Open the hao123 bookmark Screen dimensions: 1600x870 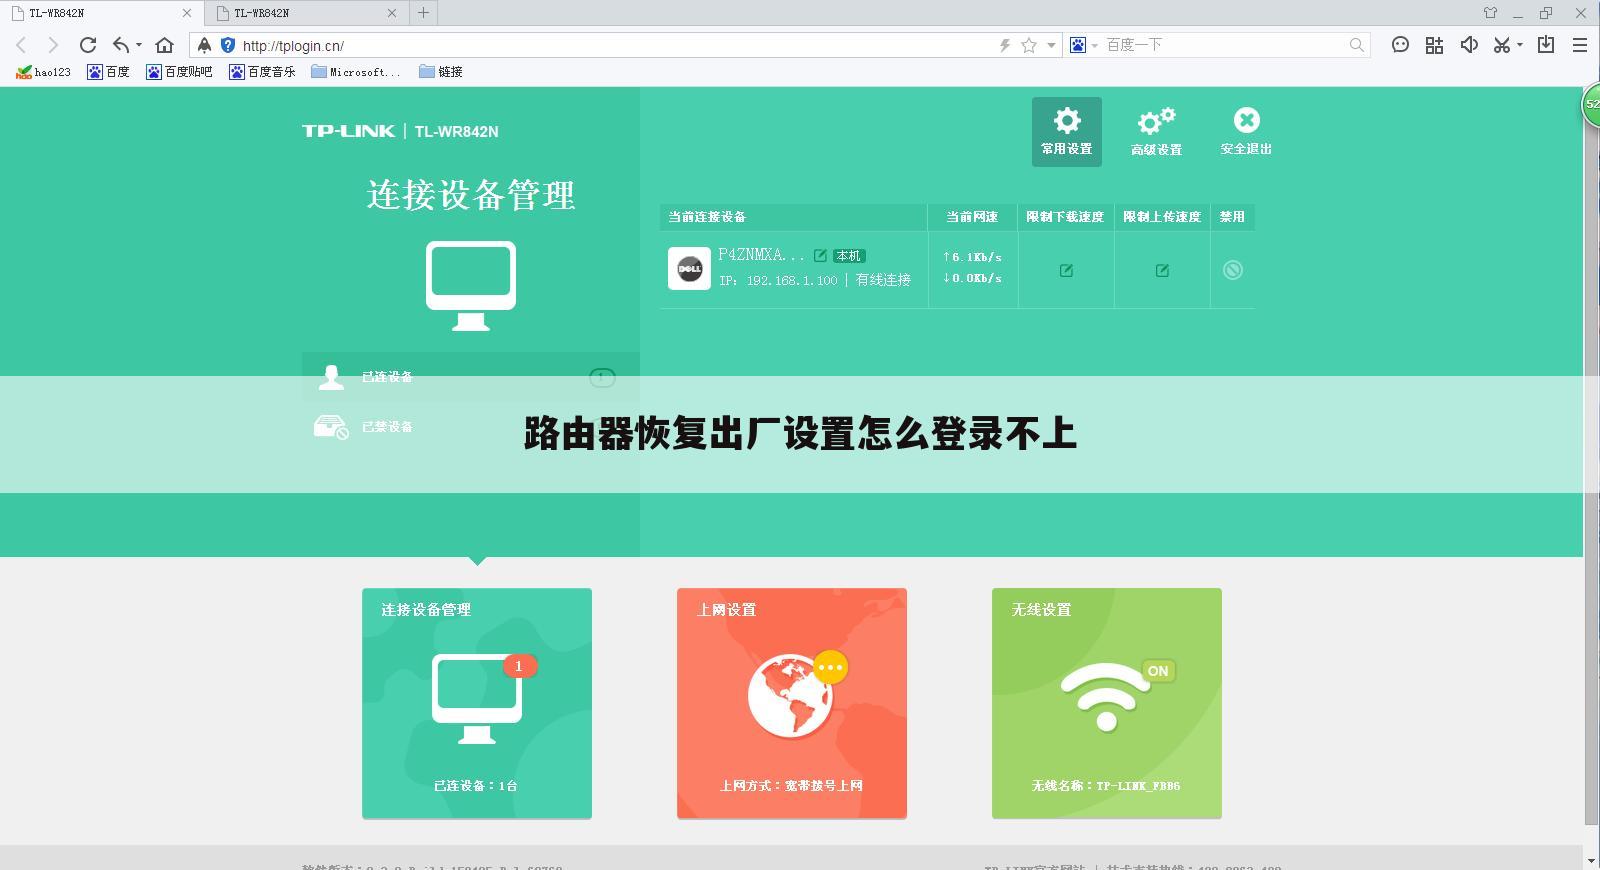click(x=44, y=72)
